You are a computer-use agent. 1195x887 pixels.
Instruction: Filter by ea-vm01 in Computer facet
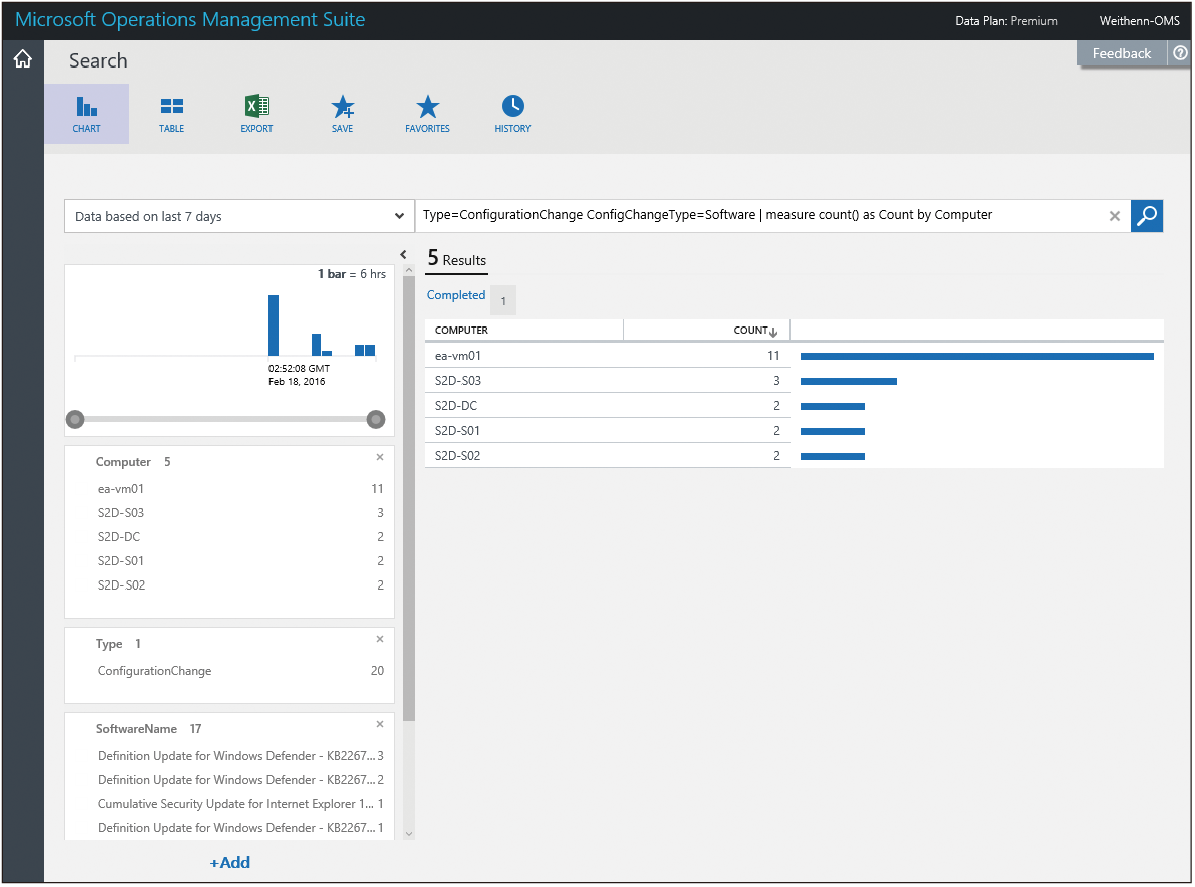coord(240,489)
